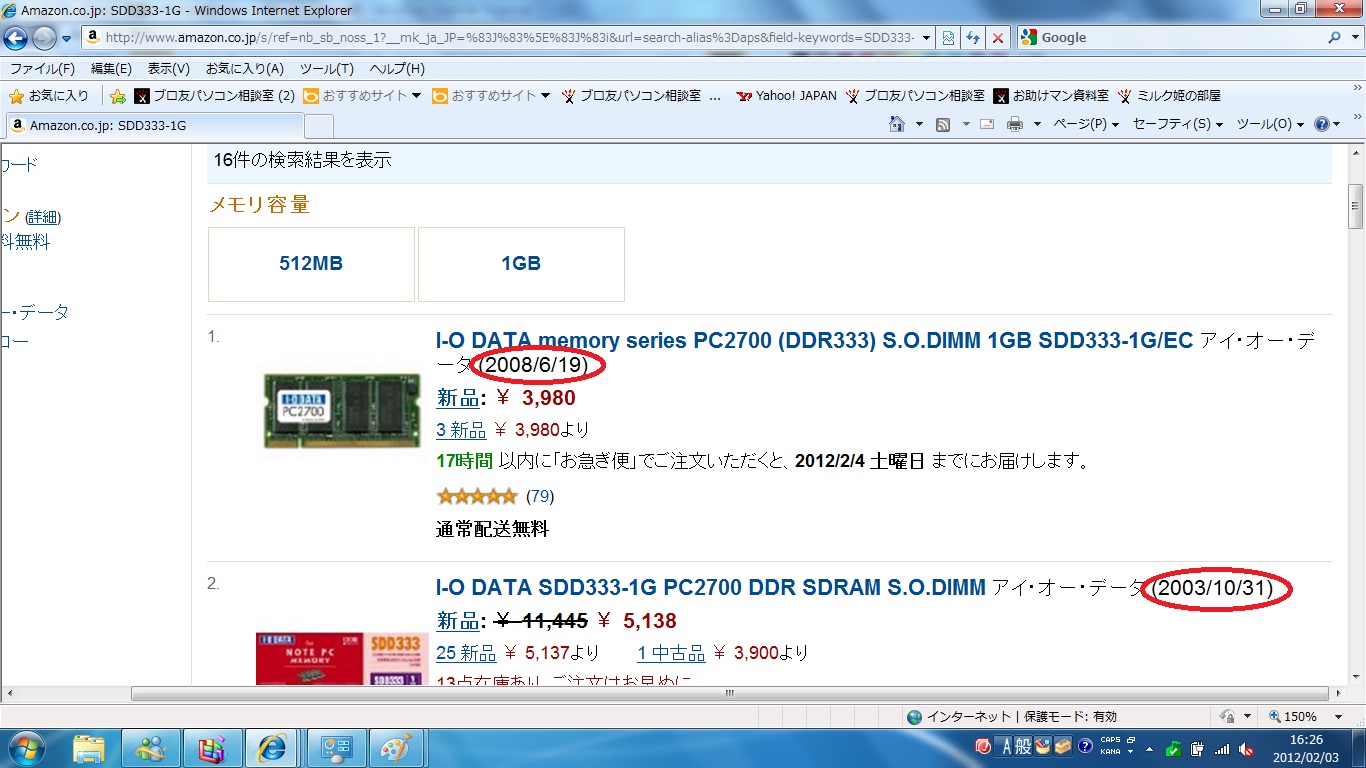Click the RSS feeds icon
1366x768 pixels.
point(942,125)
